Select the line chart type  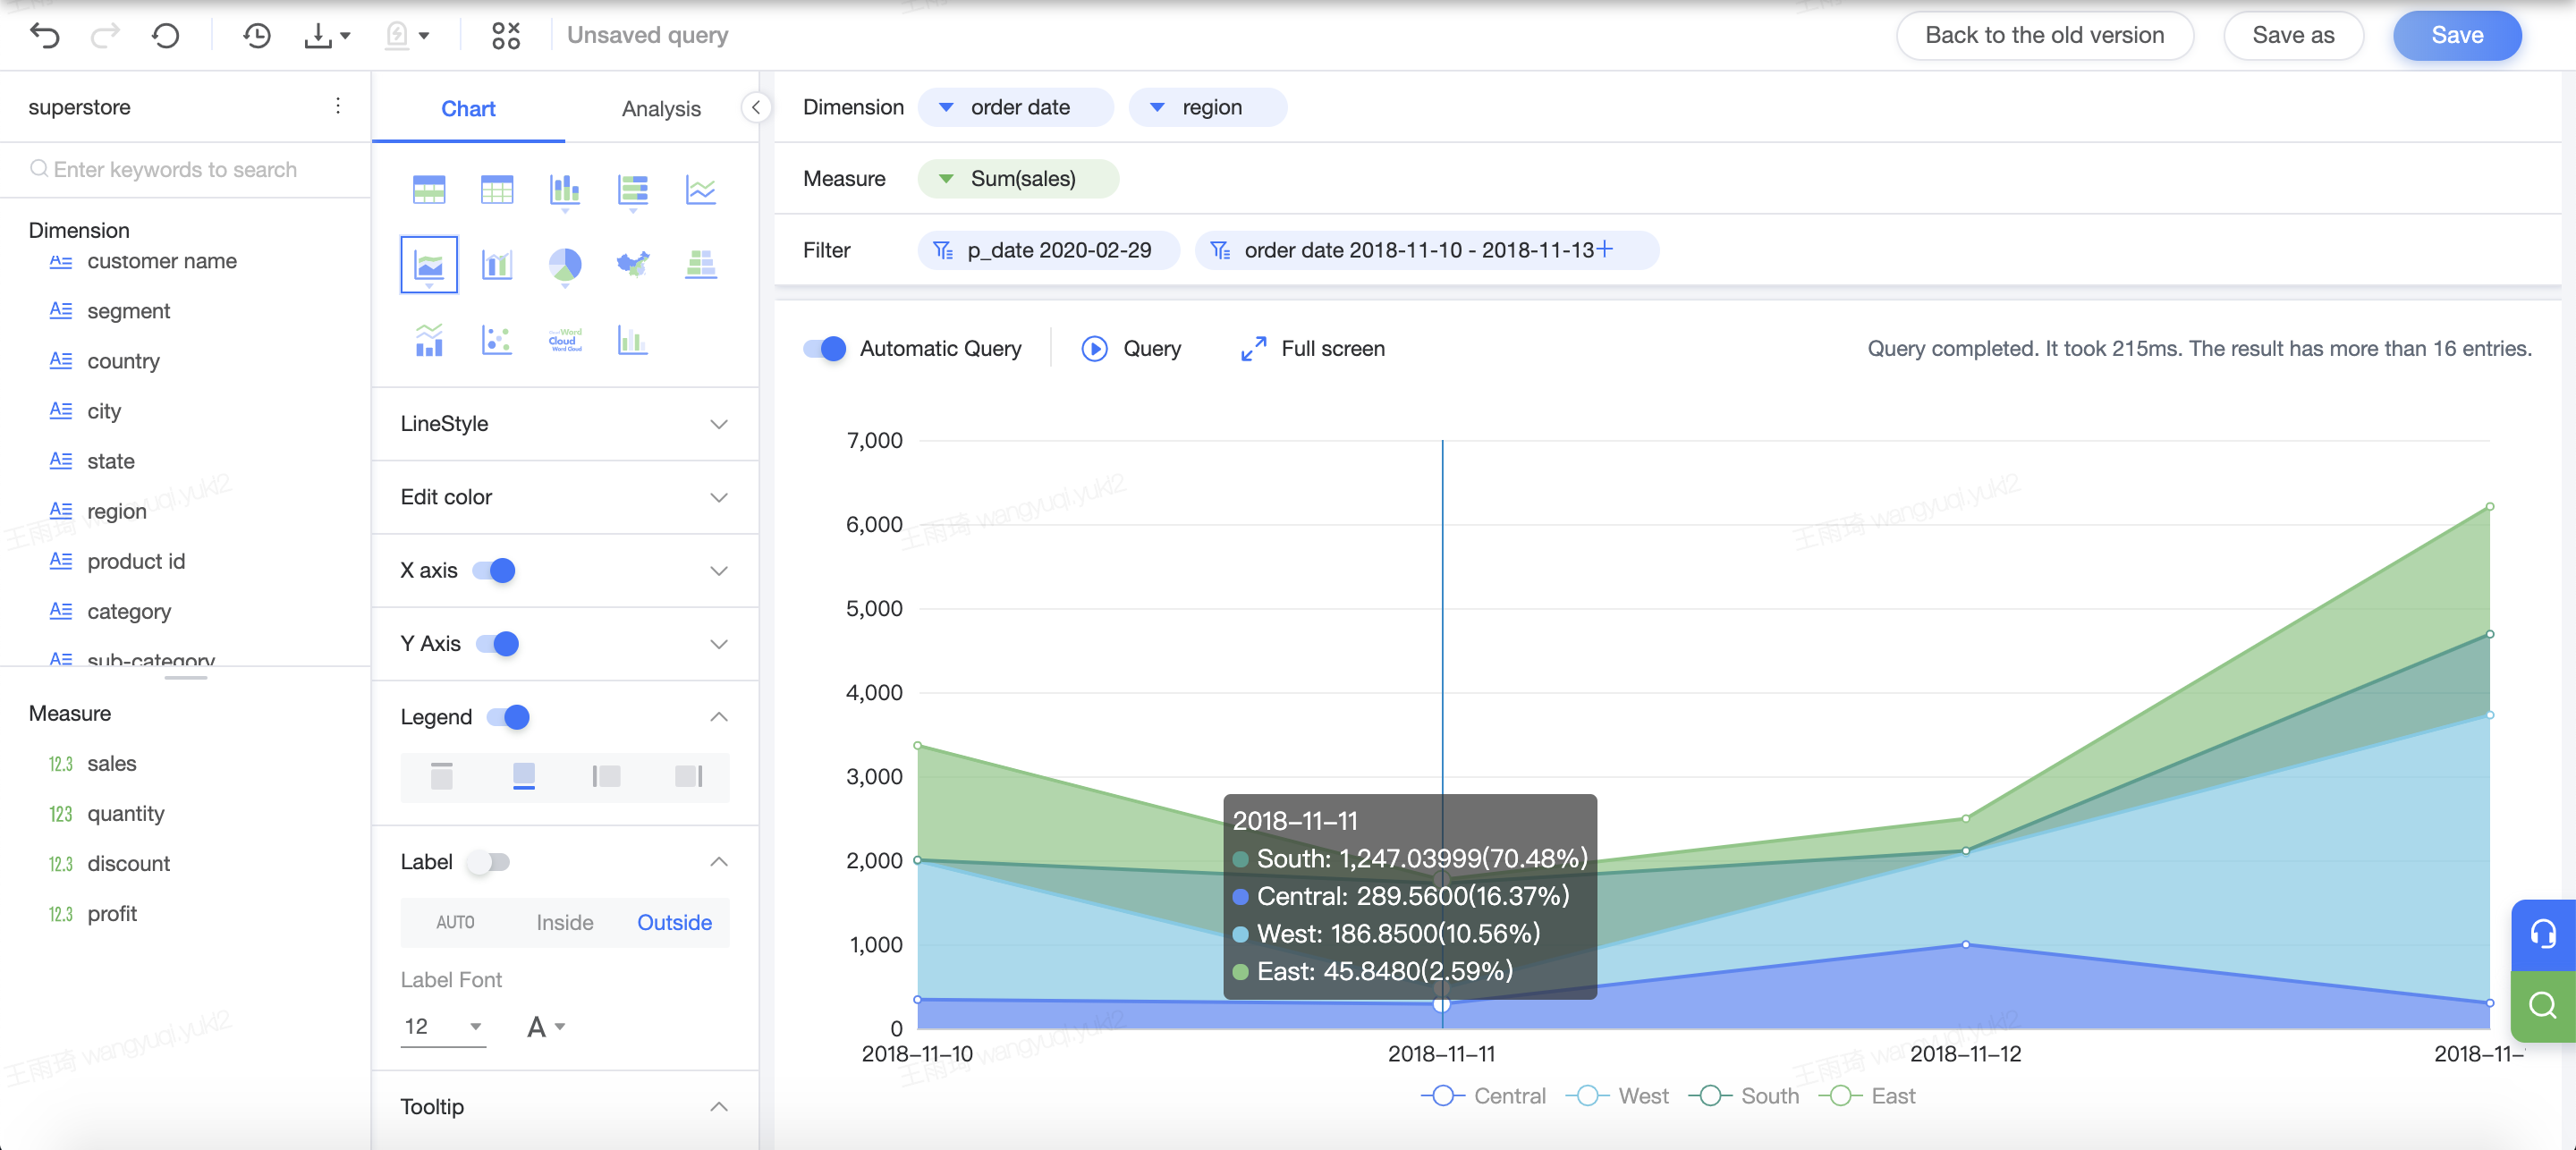701,189
